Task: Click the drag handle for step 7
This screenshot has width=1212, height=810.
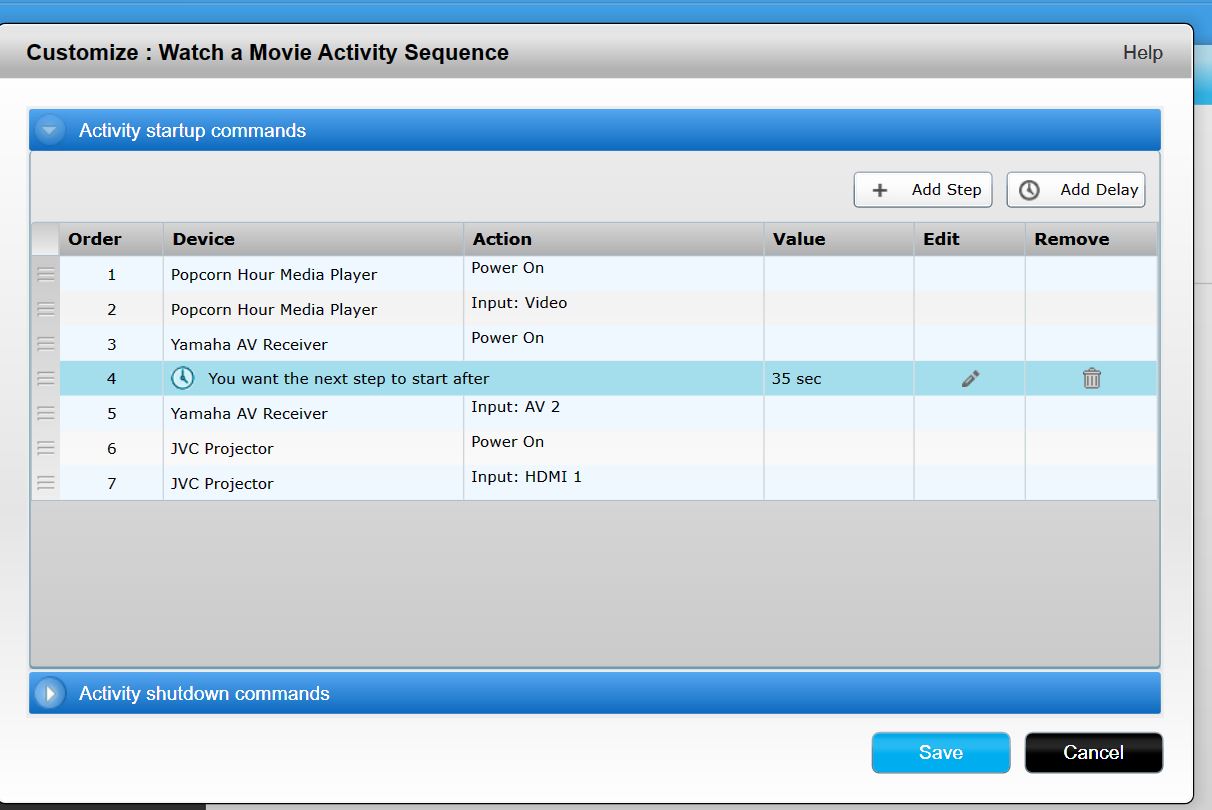Action: point(46,483)
